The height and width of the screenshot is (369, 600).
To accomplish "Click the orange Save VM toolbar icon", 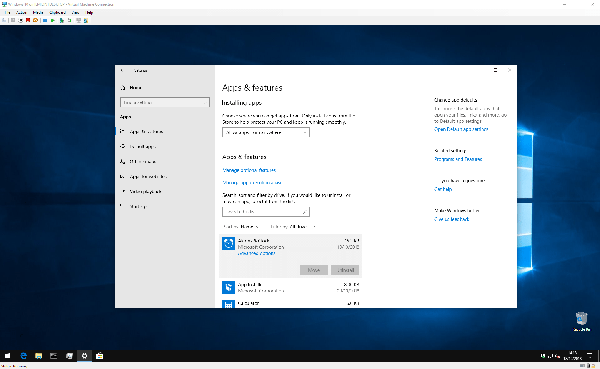I will click(36, 20).
